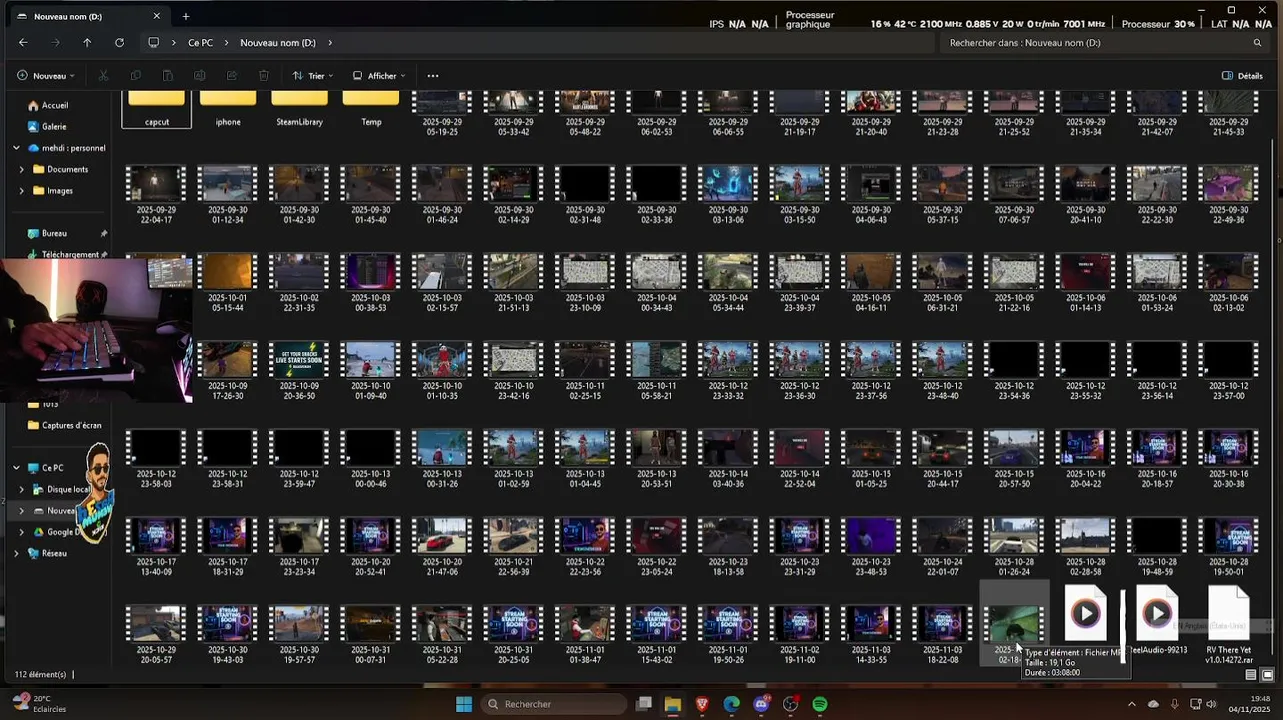Open a new Explorer tab with plus
The image size is (1283, 720).
[185, 16]
